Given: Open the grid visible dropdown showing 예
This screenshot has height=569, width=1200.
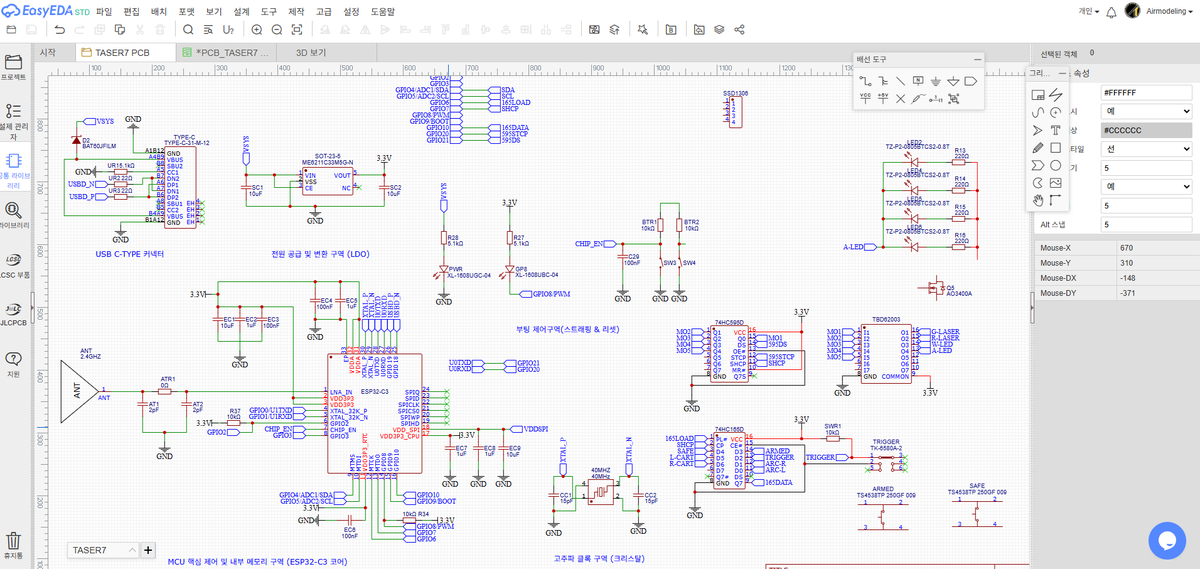Looking at the screenshot, I should pos(1146,111).
